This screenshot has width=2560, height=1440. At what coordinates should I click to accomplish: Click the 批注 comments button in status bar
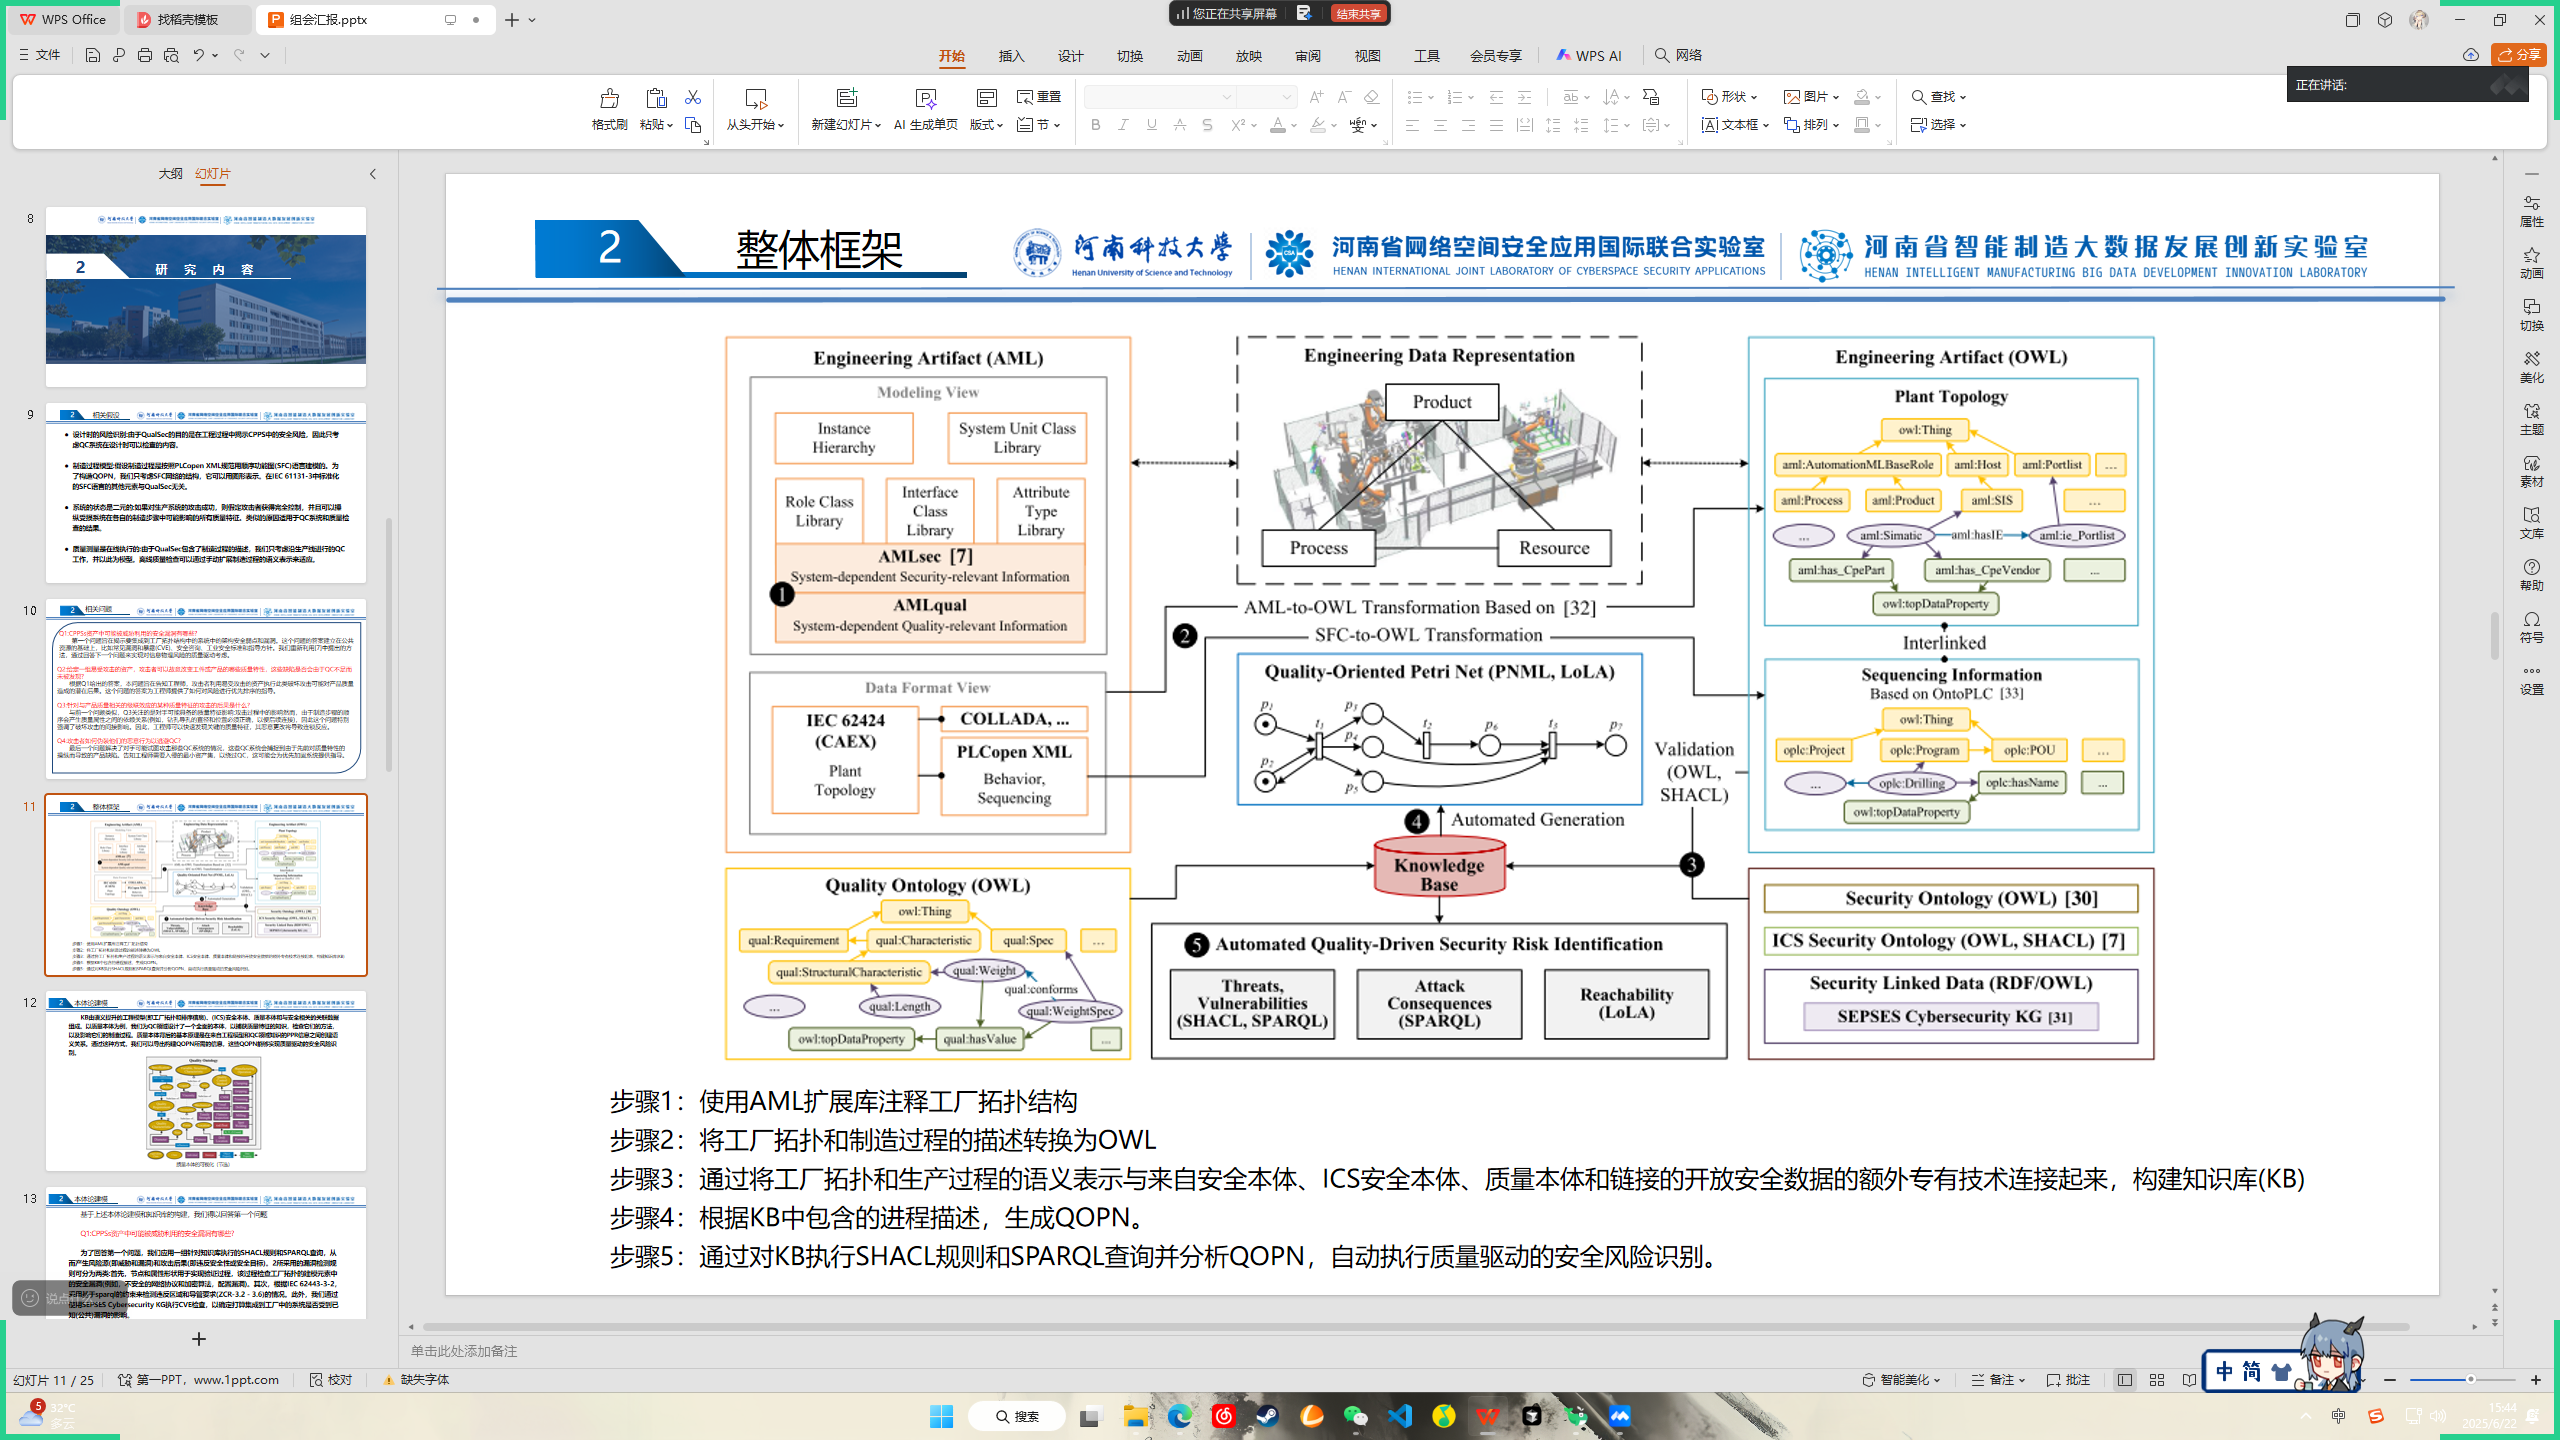coord(2069,1380)
